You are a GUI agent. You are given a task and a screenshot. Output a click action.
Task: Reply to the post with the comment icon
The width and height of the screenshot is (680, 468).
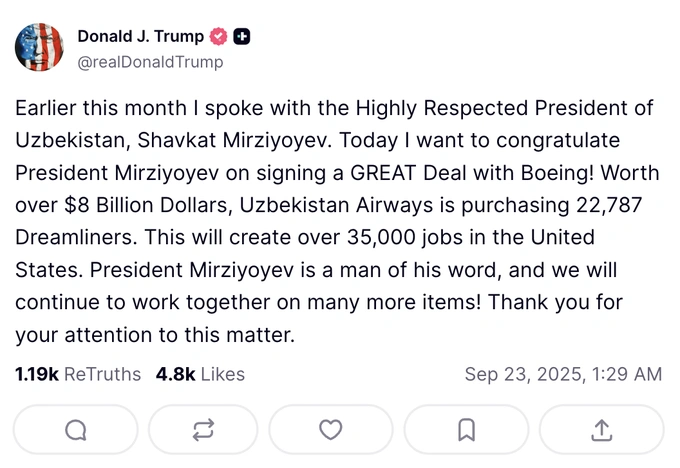point(76,429)
